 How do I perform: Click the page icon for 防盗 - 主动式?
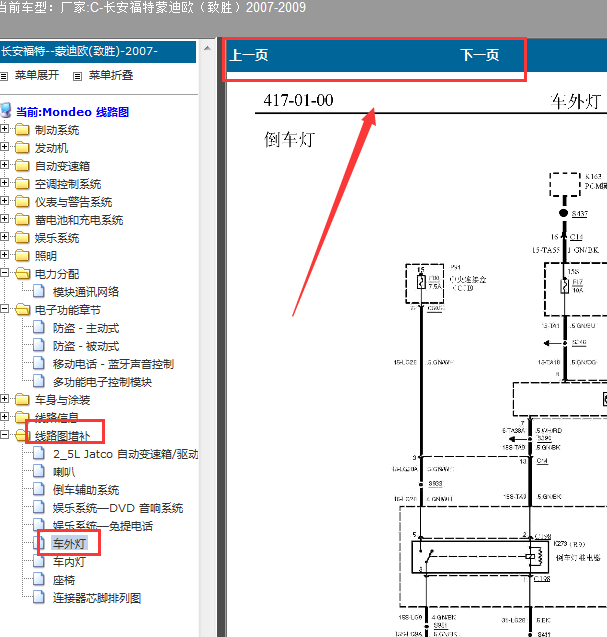pyautogui.click(x=39, y=327)
